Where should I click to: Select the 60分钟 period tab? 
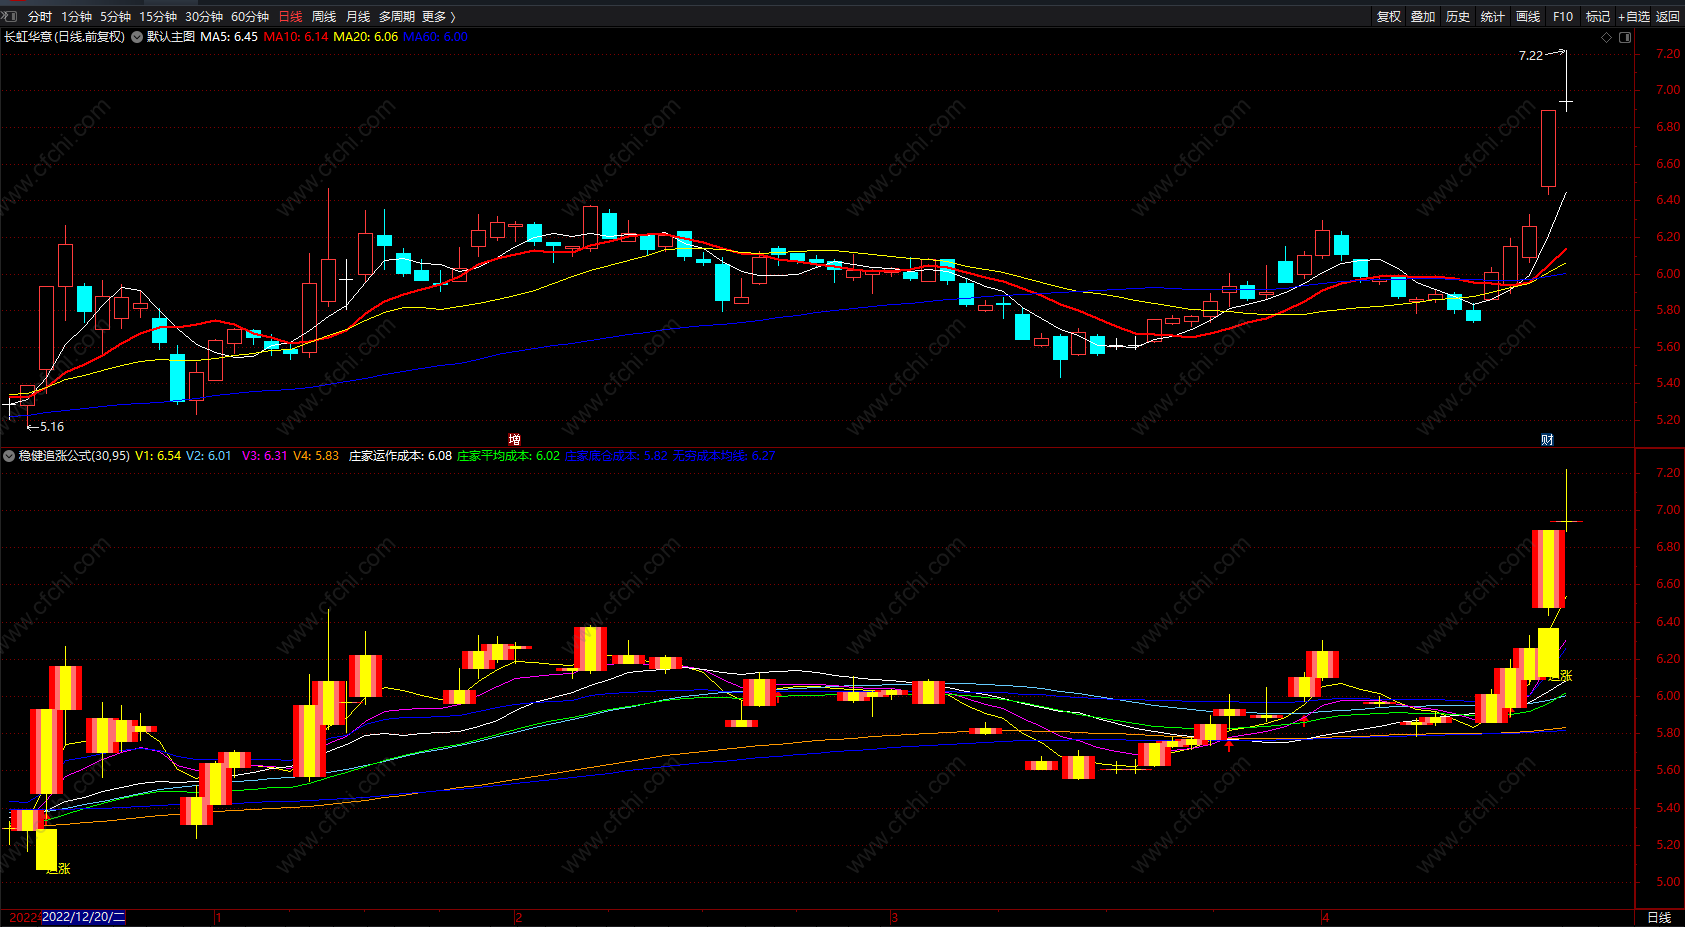[x=250, y=17]
